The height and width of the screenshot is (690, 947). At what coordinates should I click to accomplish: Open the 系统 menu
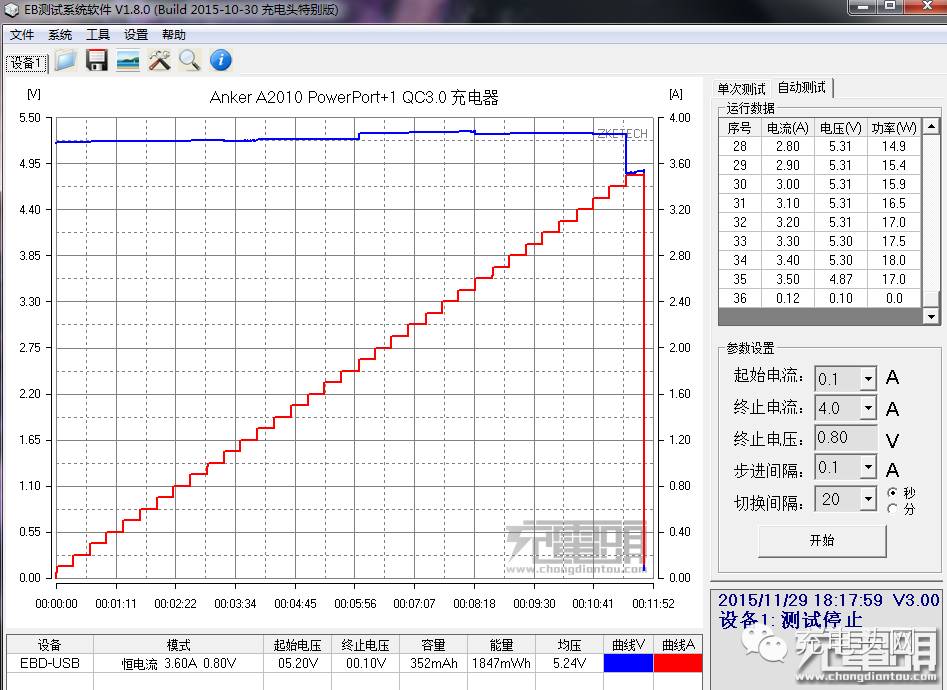(x=60, y=35)
